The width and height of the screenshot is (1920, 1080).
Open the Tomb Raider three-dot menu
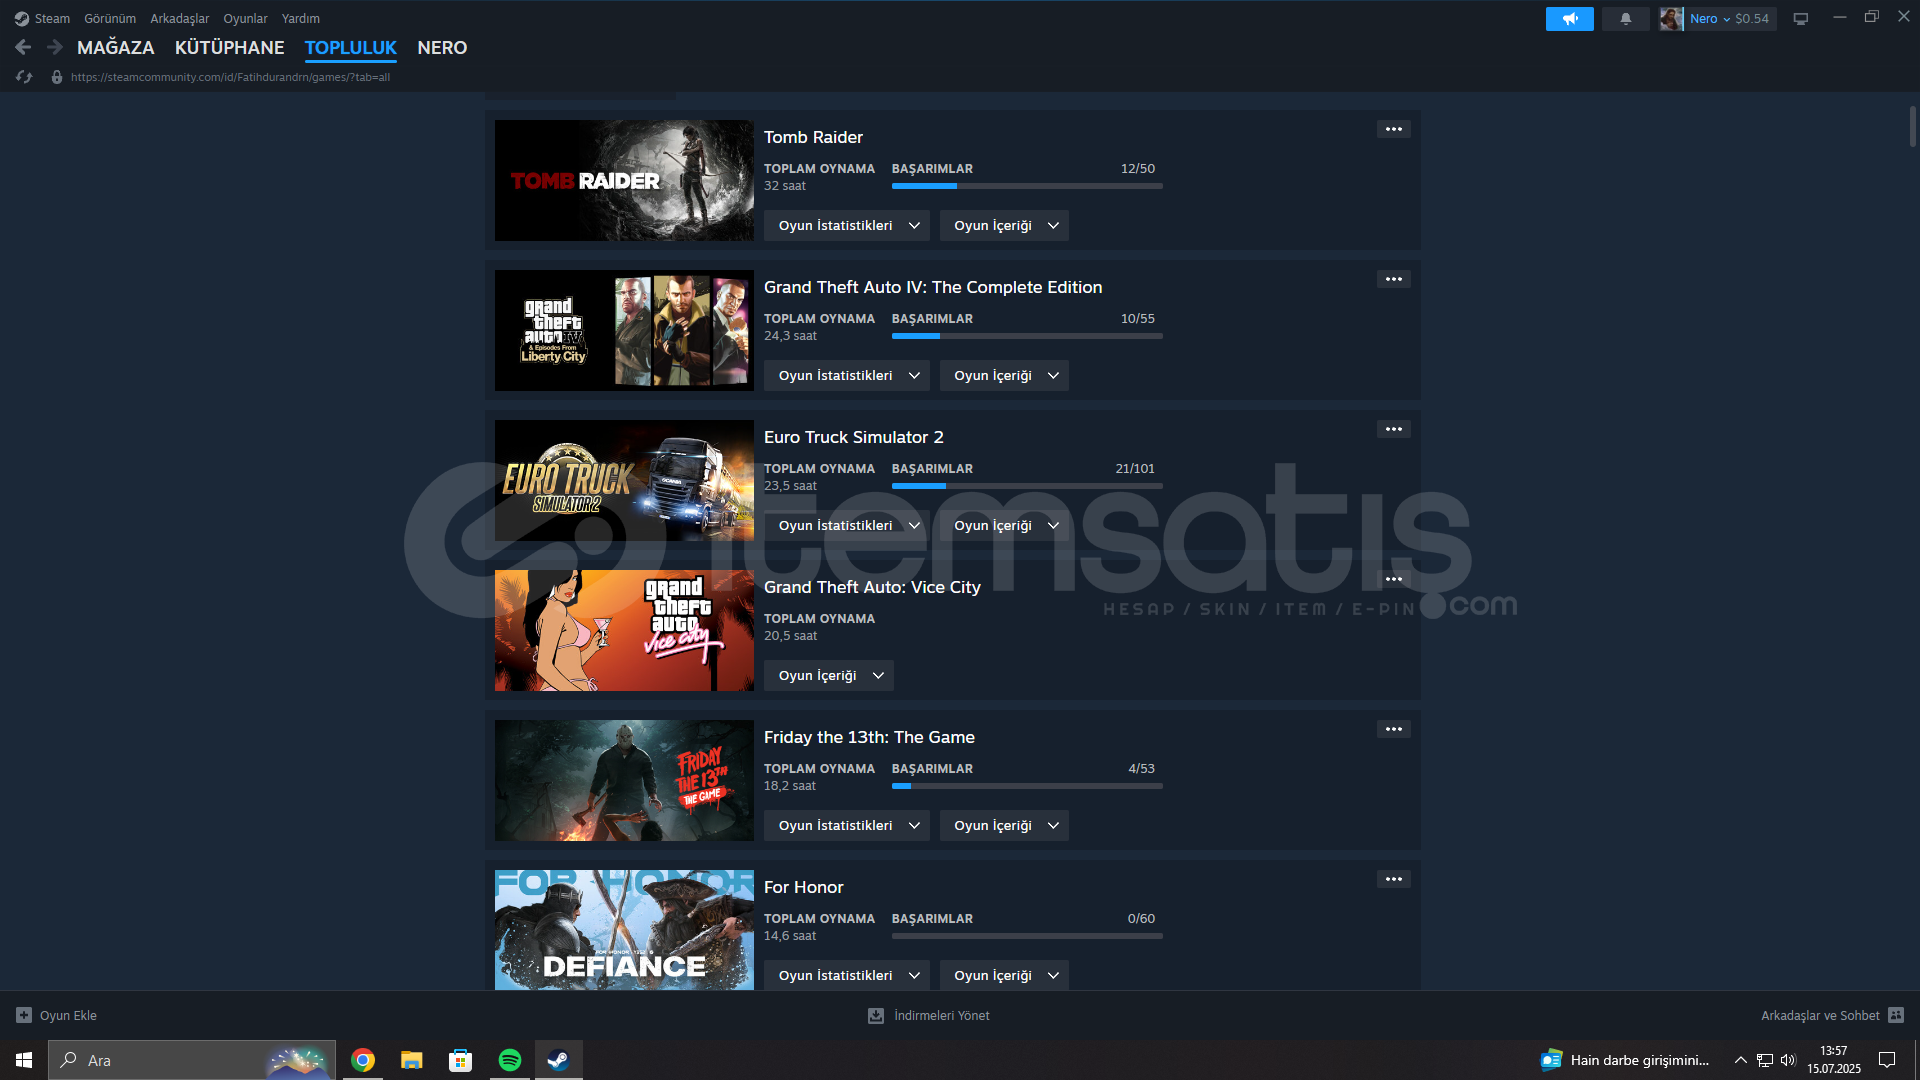[1393, 129]
